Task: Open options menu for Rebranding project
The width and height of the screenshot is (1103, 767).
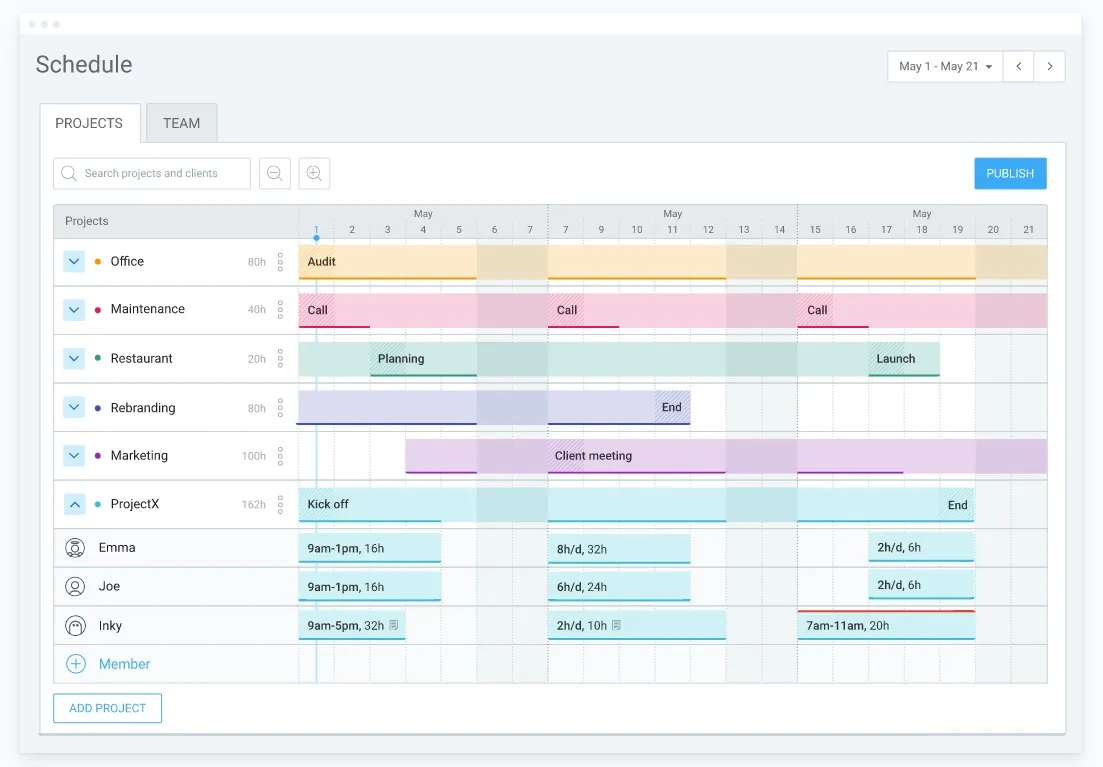Action: coord(280,408)
